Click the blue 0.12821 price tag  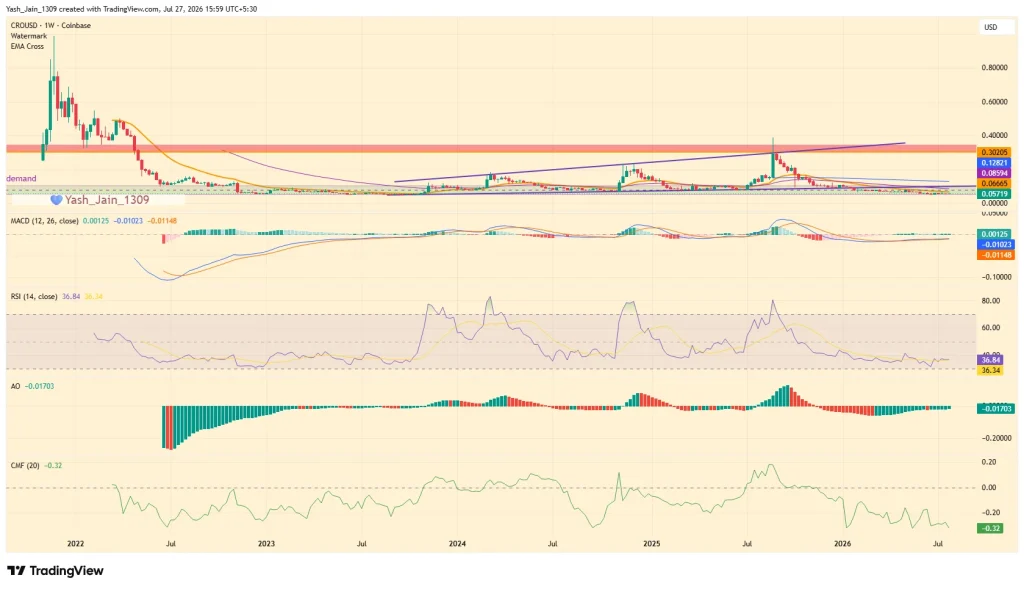click(x=995, y=163)
